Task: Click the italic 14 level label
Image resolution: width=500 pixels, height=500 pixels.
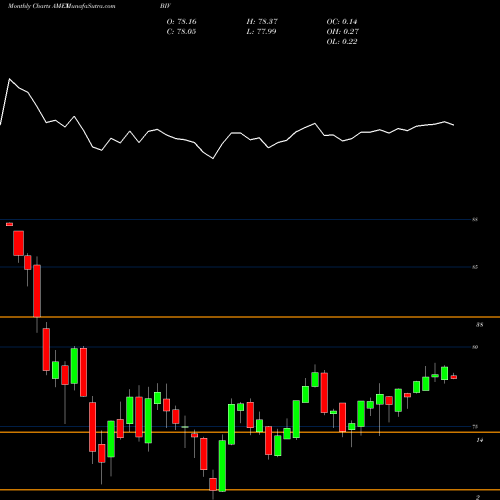Action: coord(479,440)
